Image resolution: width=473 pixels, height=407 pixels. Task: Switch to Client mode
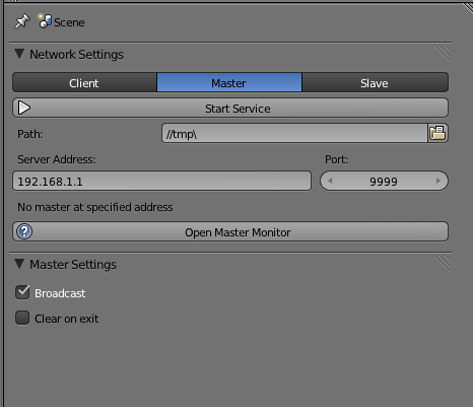(84, 82)
